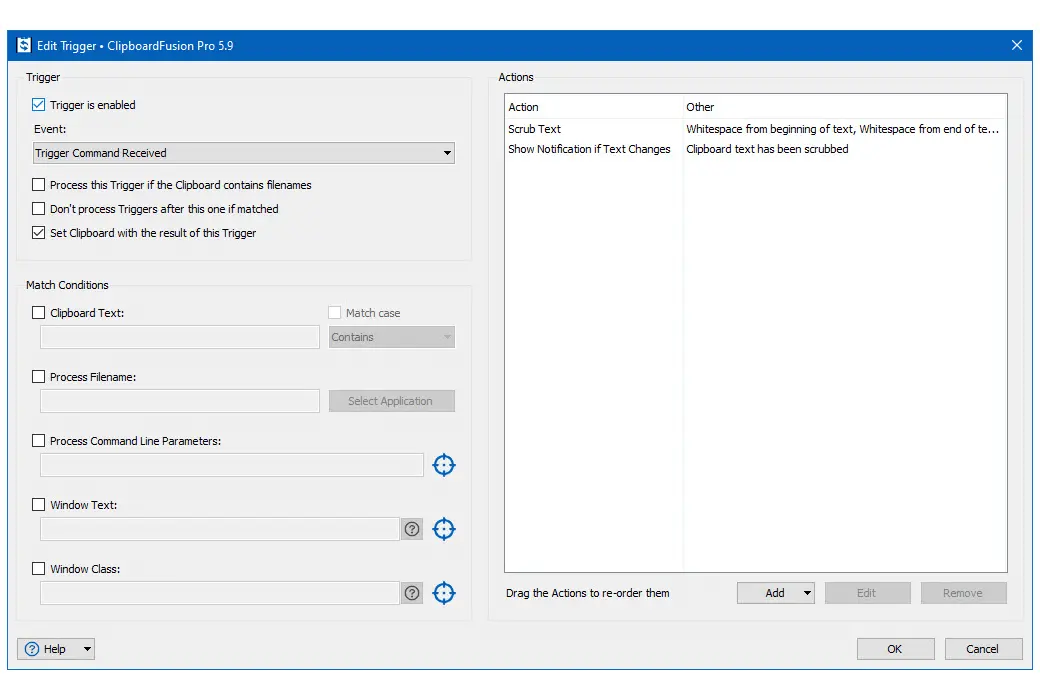Click into the Process Filename input field
The width and height of the screenshot is (1040, 700).
click(180, 401)
